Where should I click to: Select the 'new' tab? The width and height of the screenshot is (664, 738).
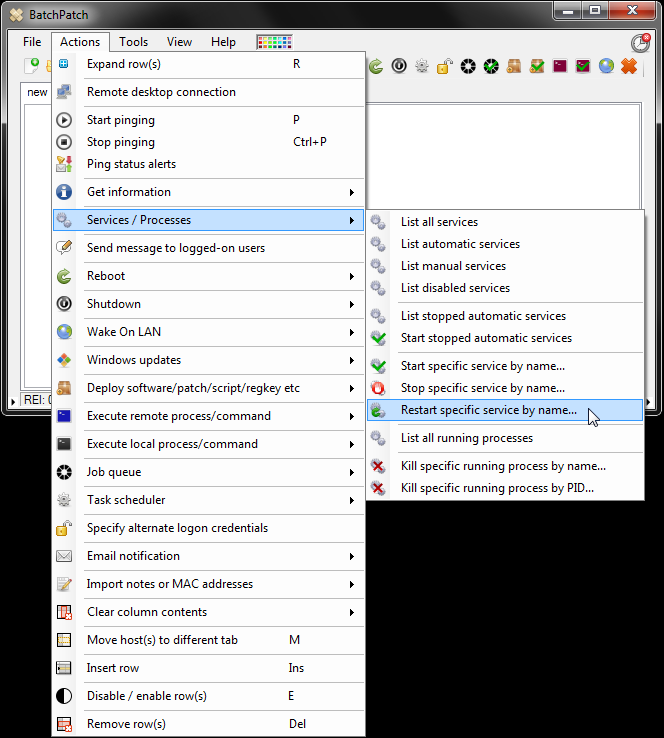37,92
